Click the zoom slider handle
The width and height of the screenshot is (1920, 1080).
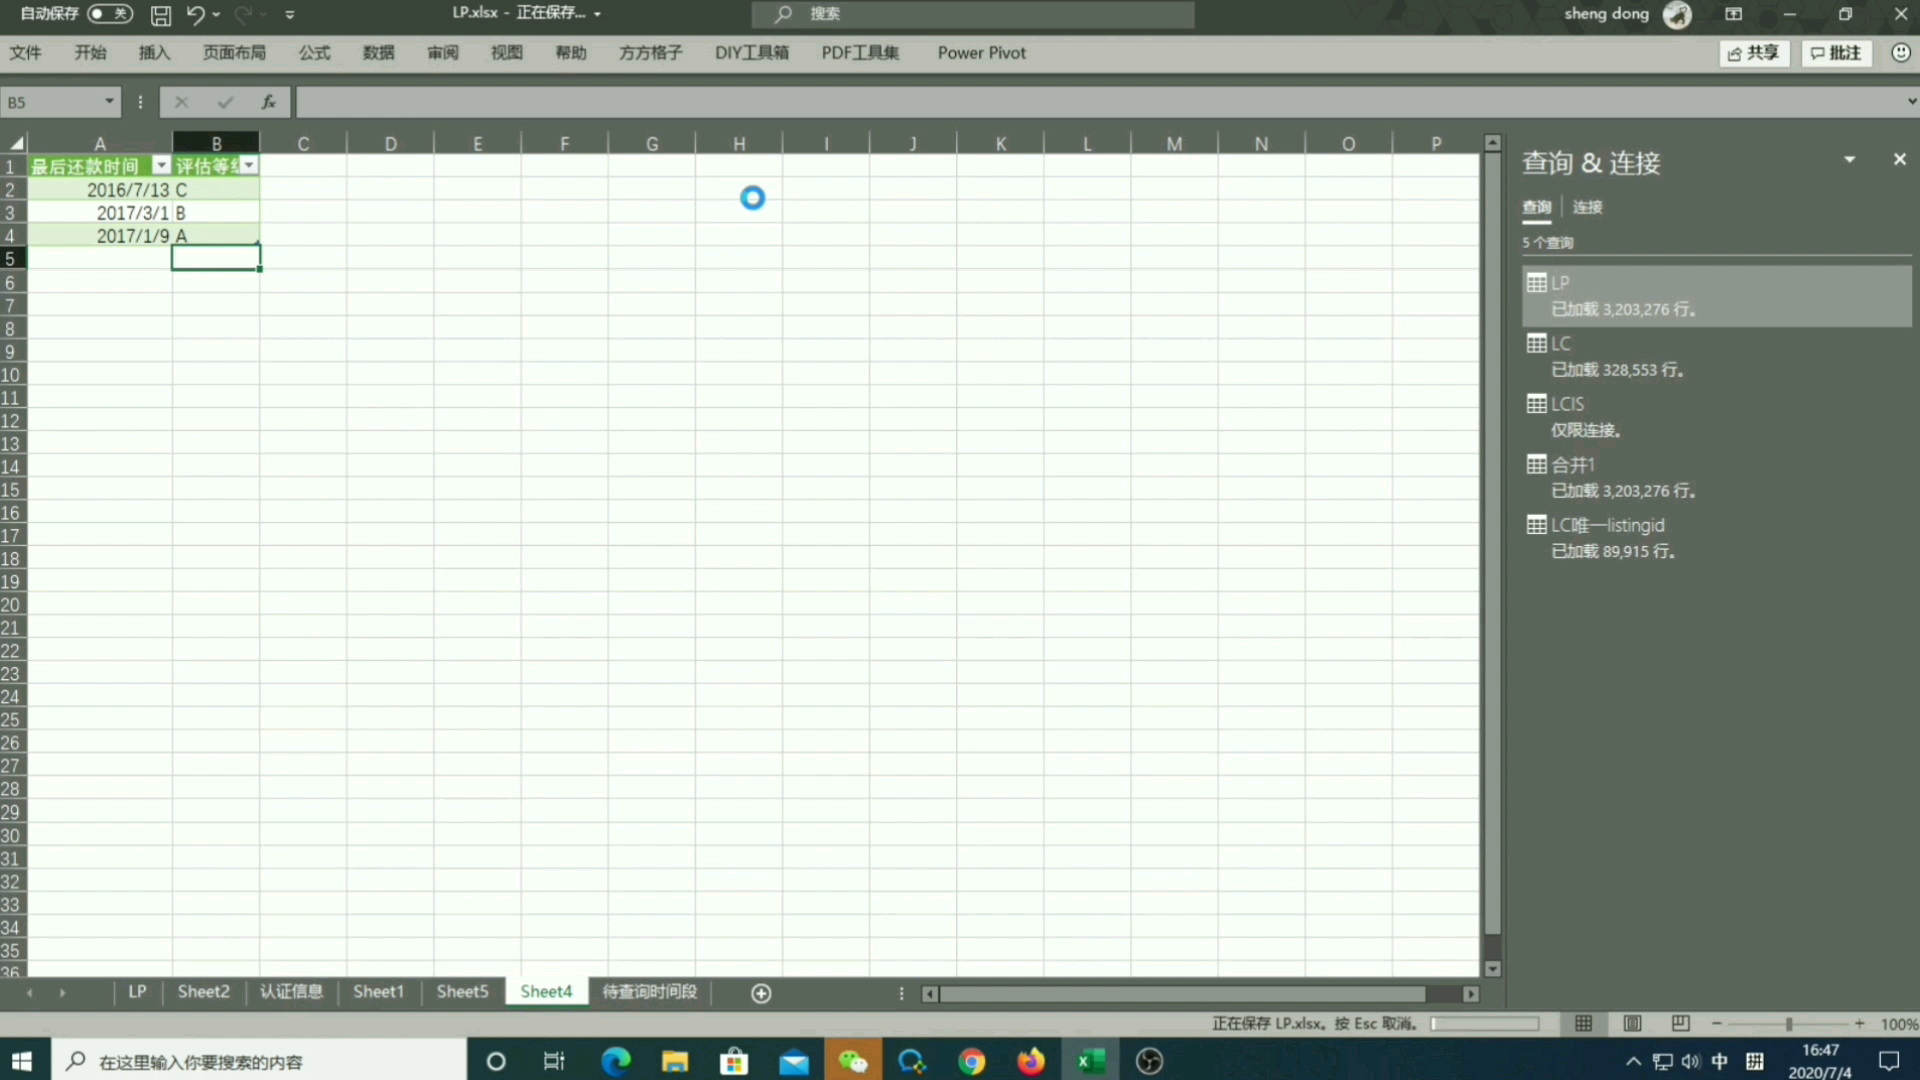(x=1789, y=1024)
